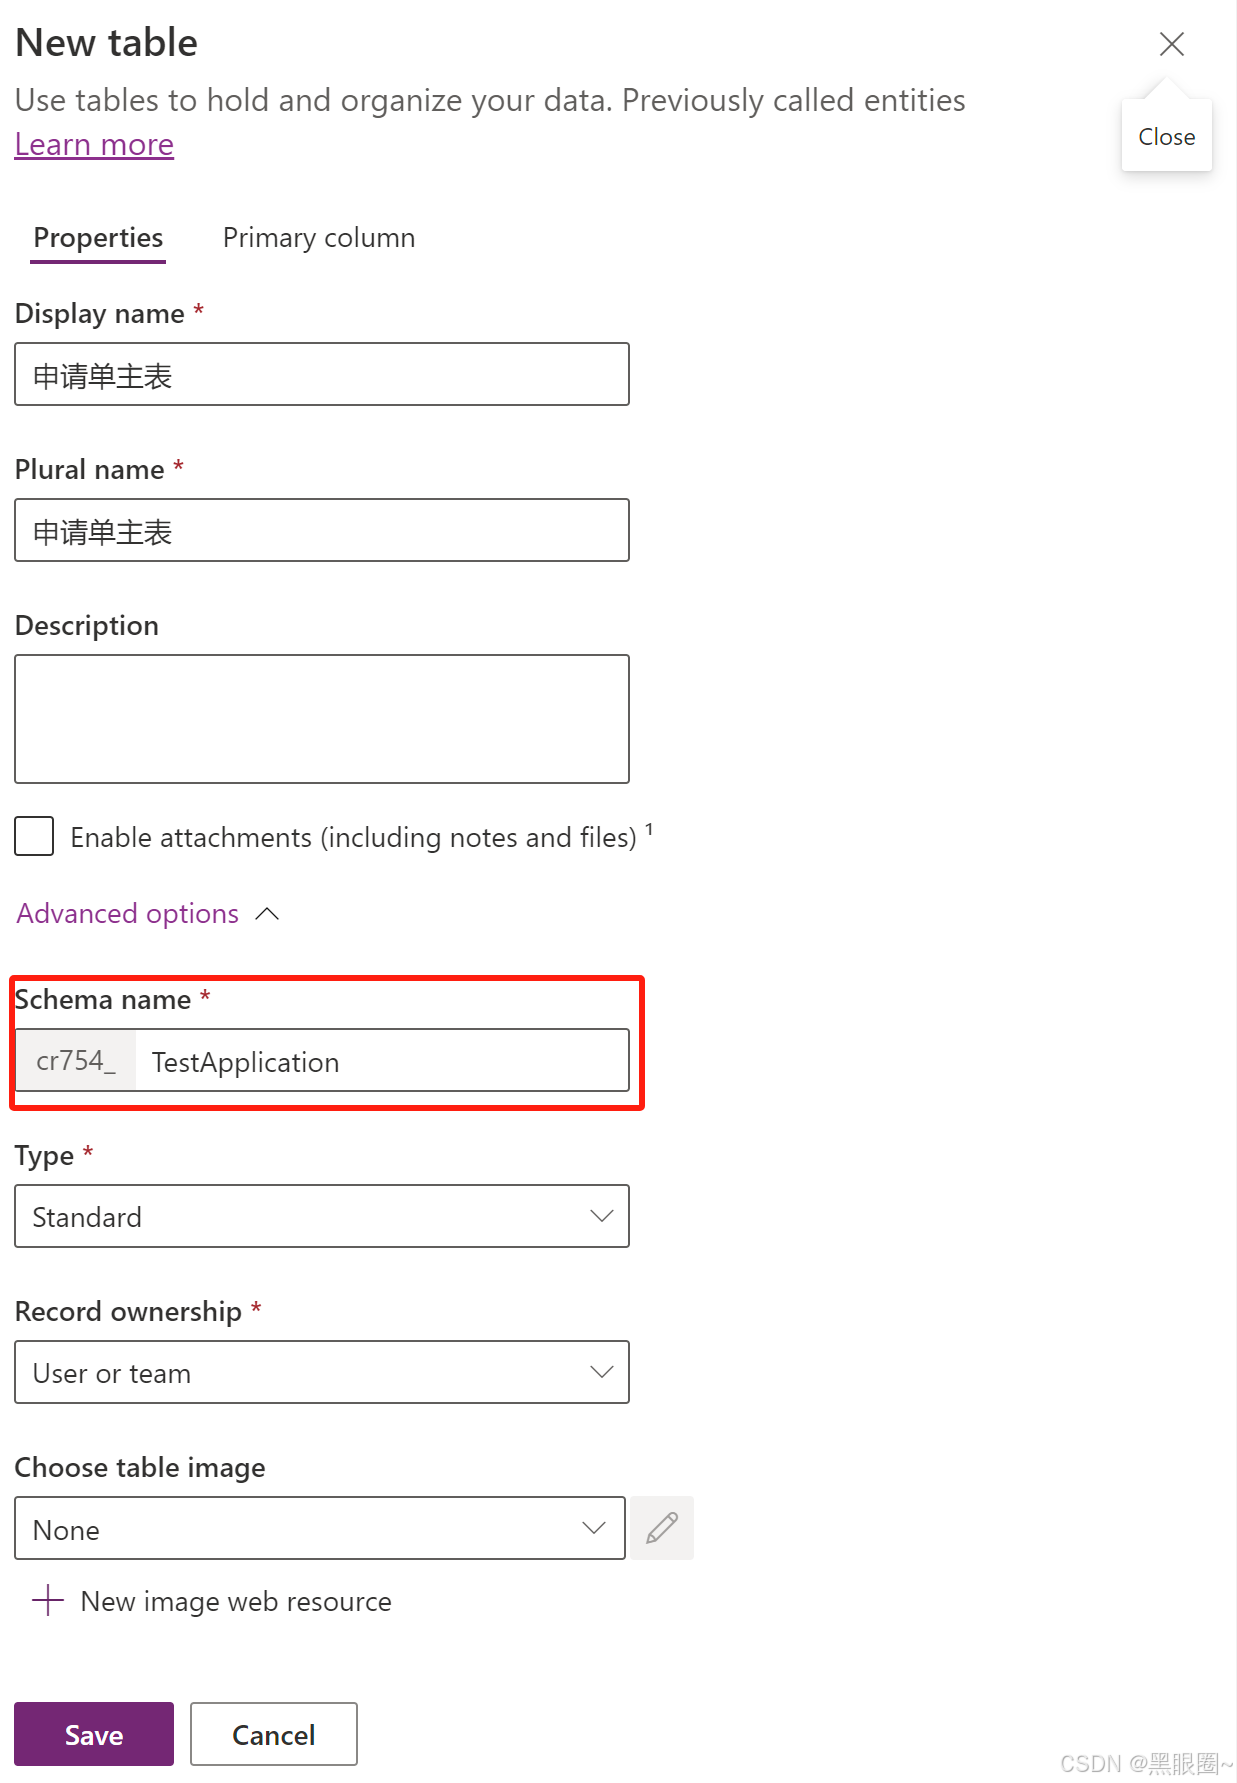1237x1783 pixels.
Task: Click the Plural name input field
Action: 321,530
